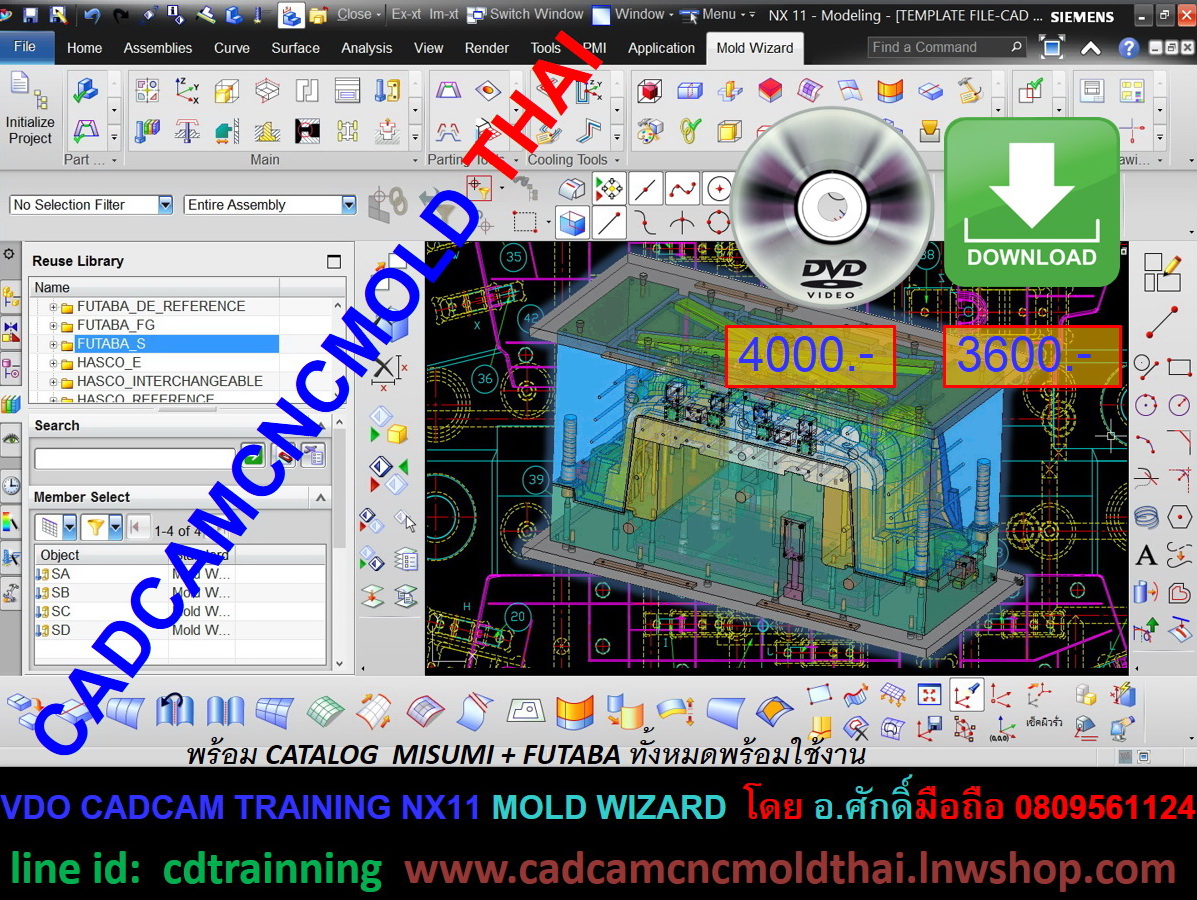Select the Mold CSYS icon in Main group
The width and height of the screenshot is (1197, 900).
(187, 91)
